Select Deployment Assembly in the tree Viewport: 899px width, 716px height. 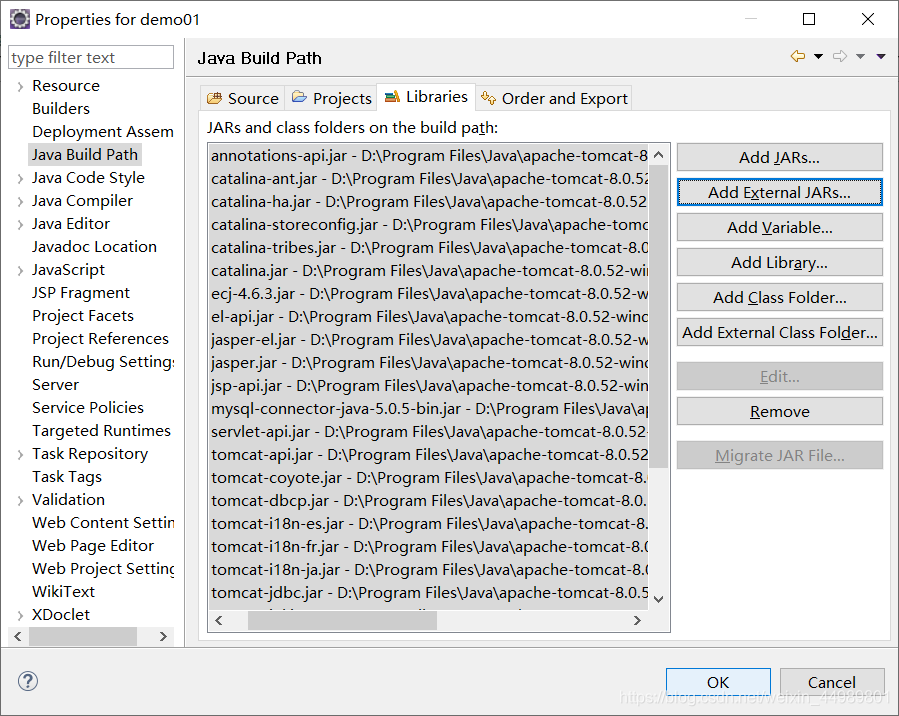pyautogui.click(x=103, y=132)
